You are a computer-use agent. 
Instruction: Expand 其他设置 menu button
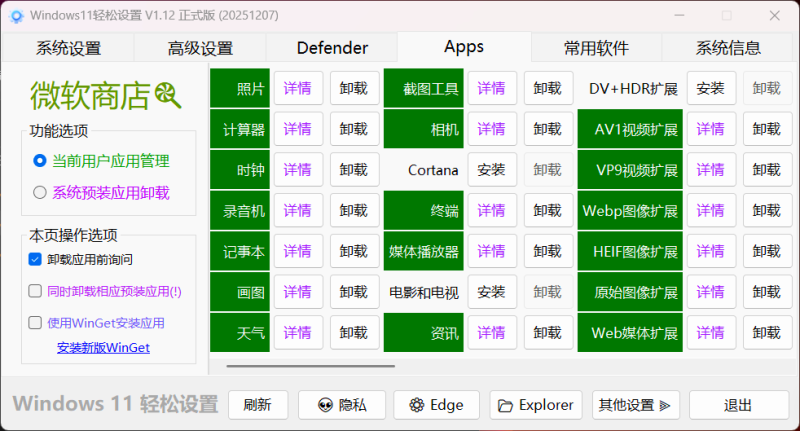point(636,405)
